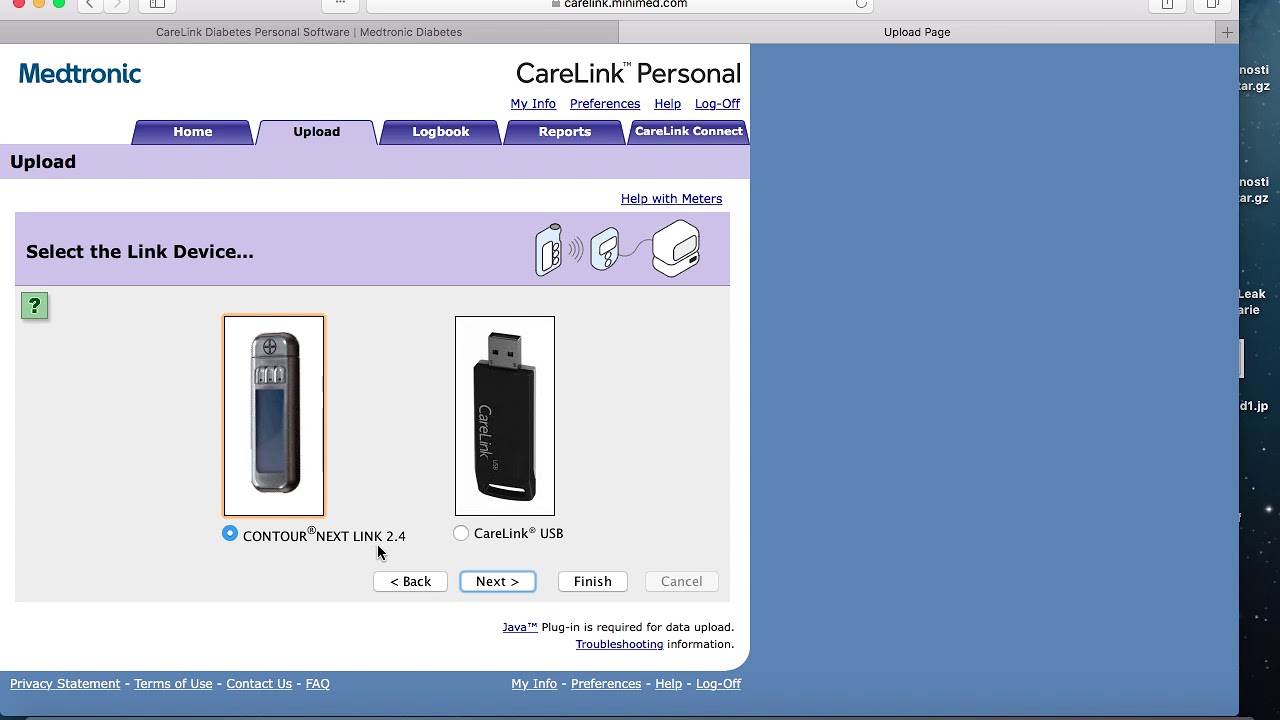Screen dimensions: 1280x720
Task: Open the FAQ footer link
Action: point(317,684)
